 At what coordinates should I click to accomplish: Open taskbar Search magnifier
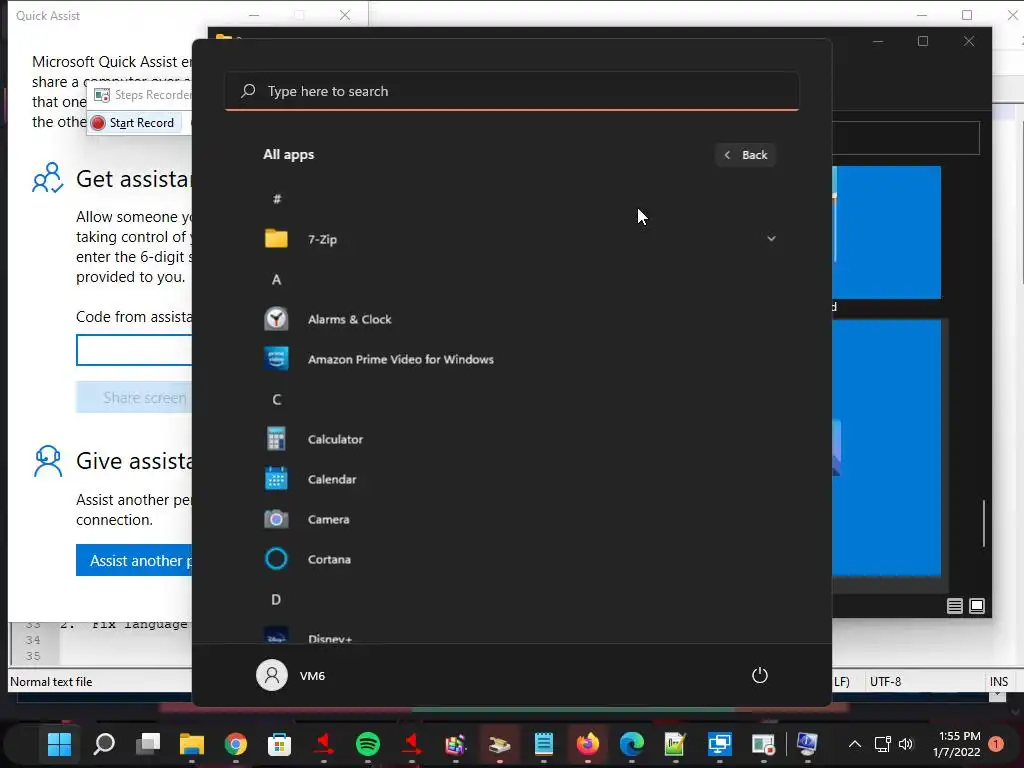pyautogui.click(x=104, y=744)
